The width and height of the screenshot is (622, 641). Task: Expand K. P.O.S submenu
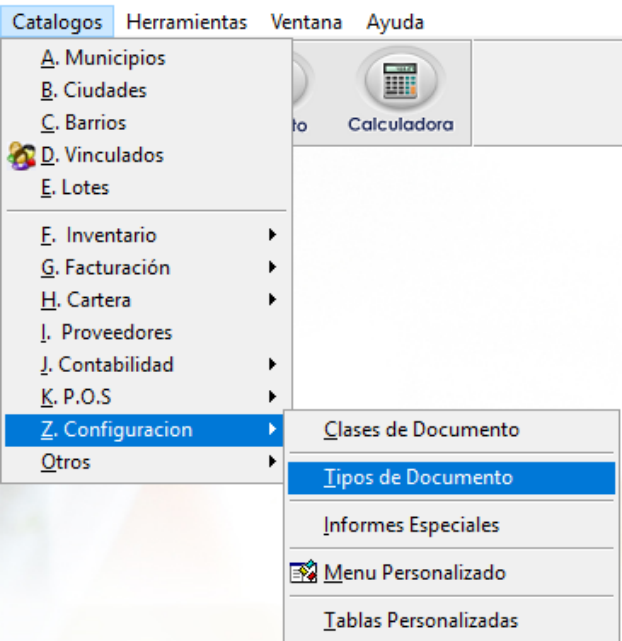coord(145,397)
